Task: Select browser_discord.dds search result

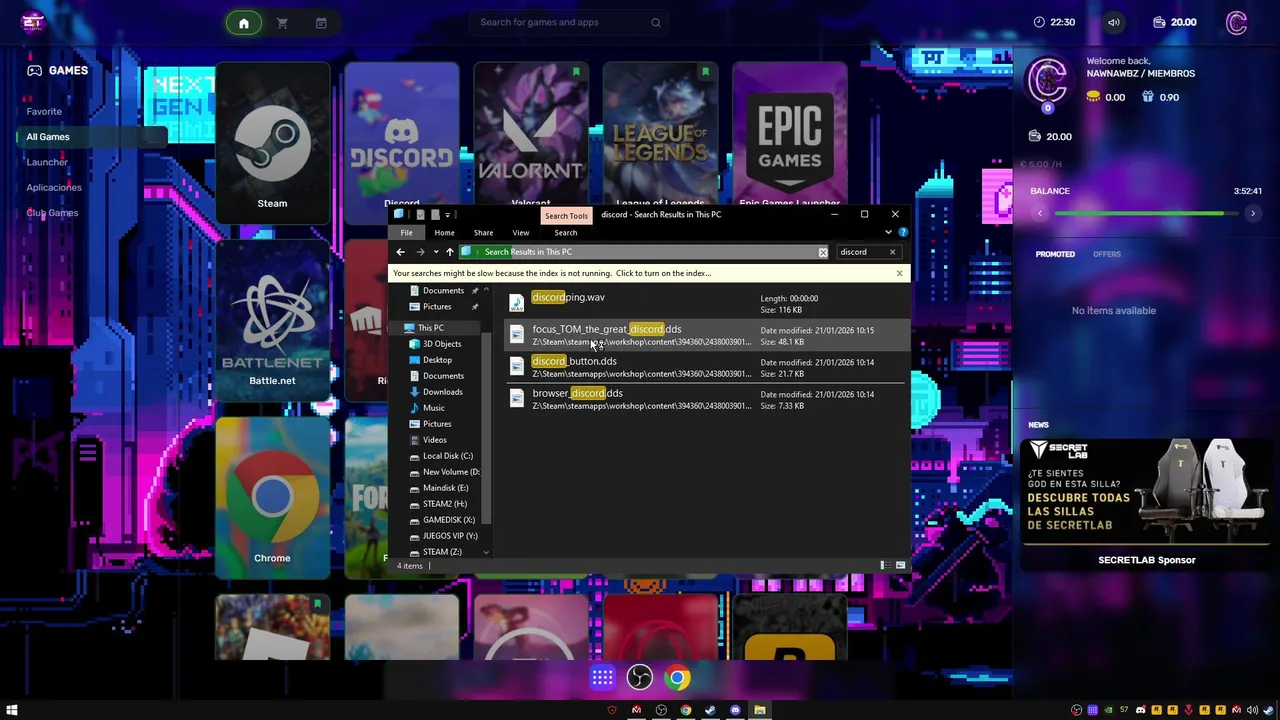Action: (x=708, y=399)
